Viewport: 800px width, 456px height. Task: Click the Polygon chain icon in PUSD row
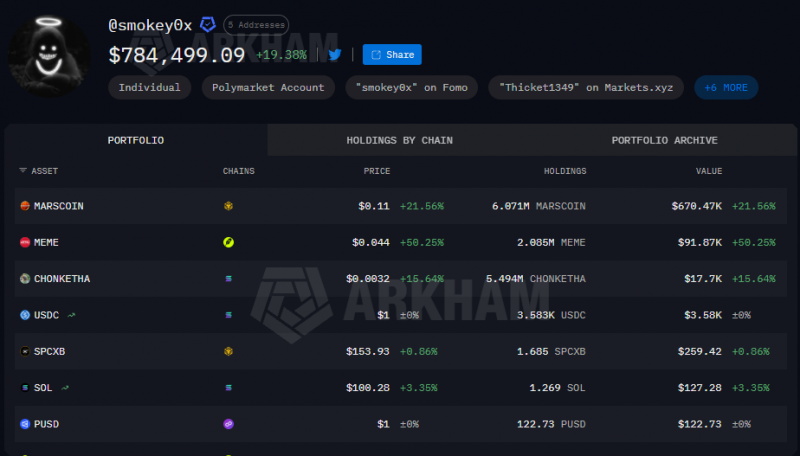[228, 424]
